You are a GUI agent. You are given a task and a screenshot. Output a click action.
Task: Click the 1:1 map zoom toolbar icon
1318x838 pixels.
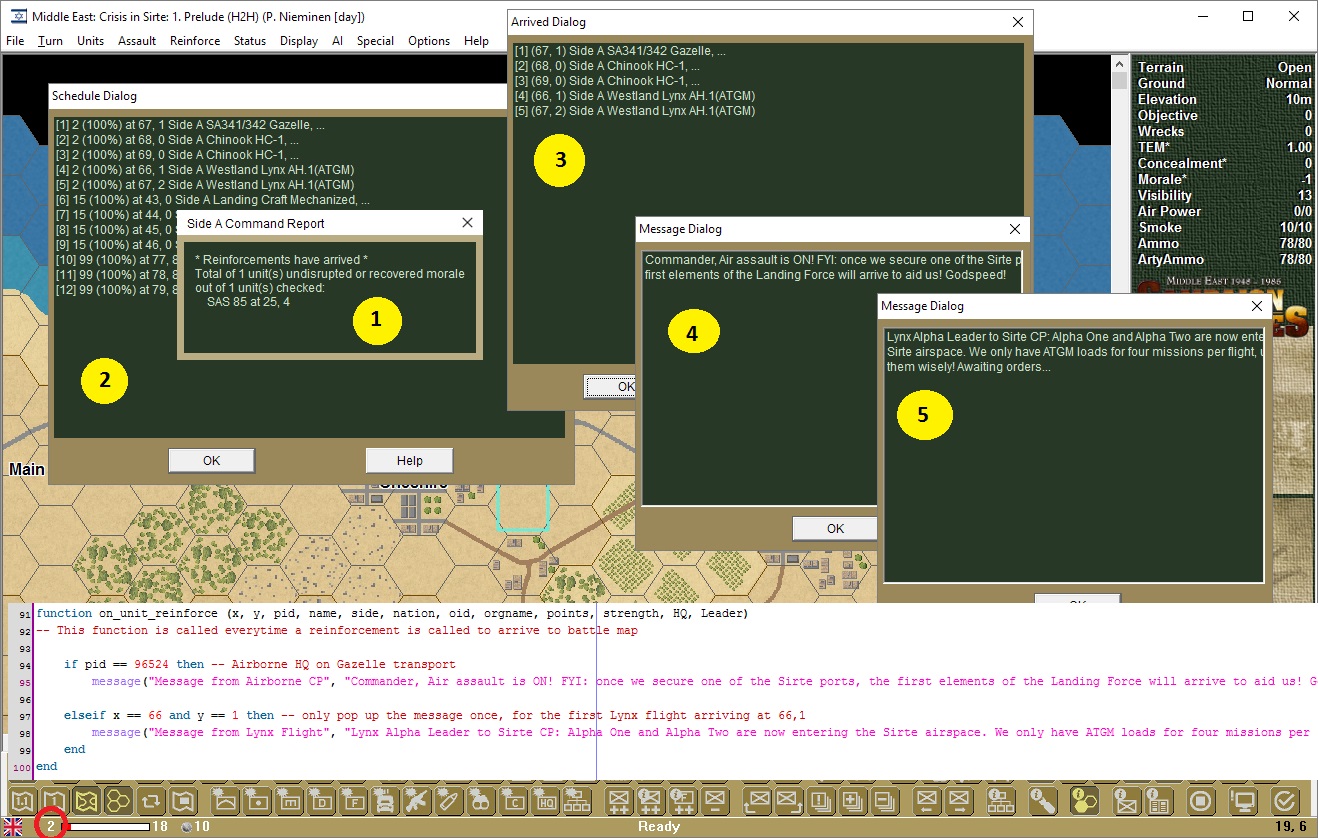pyautogui.click(x=22, y=800)
